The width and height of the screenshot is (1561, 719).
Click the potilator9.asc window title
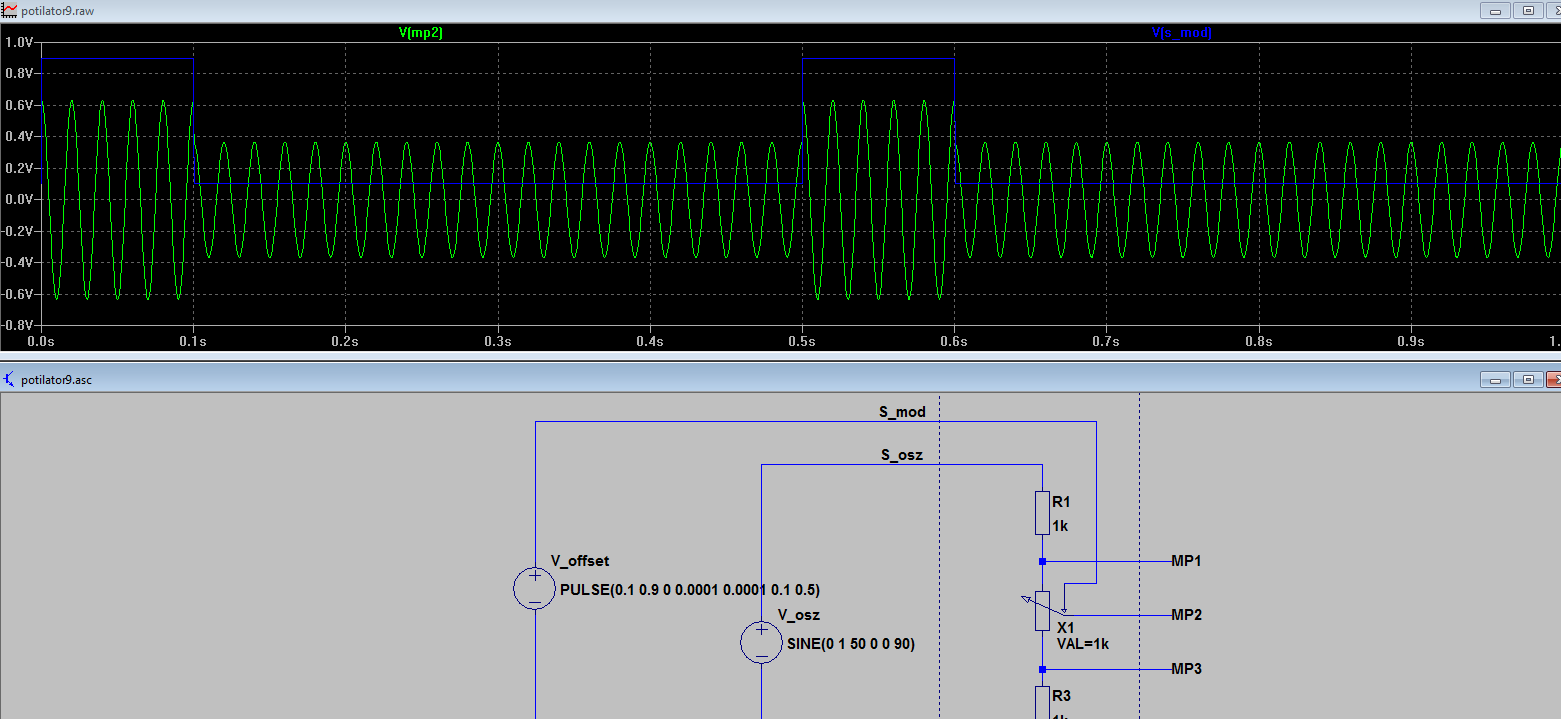pos(56,380)
